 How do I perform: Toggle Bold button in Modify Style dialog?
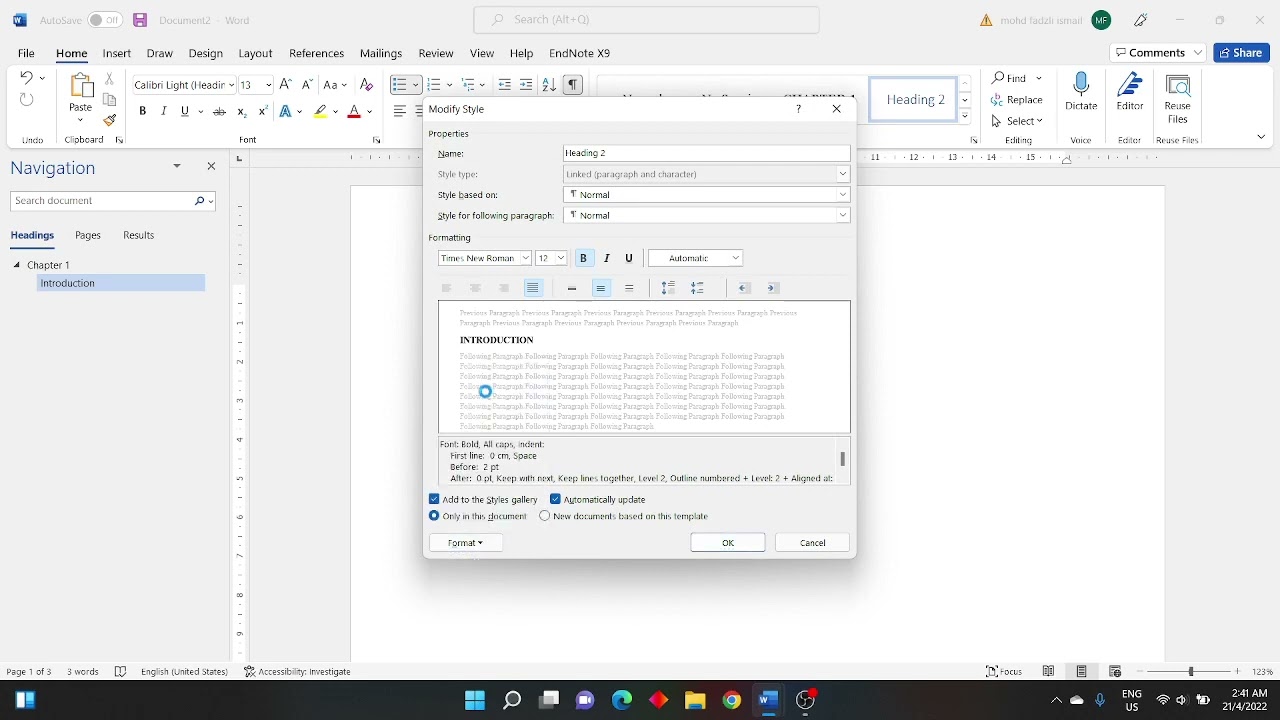pyautogui.click(x=584, y=258)
